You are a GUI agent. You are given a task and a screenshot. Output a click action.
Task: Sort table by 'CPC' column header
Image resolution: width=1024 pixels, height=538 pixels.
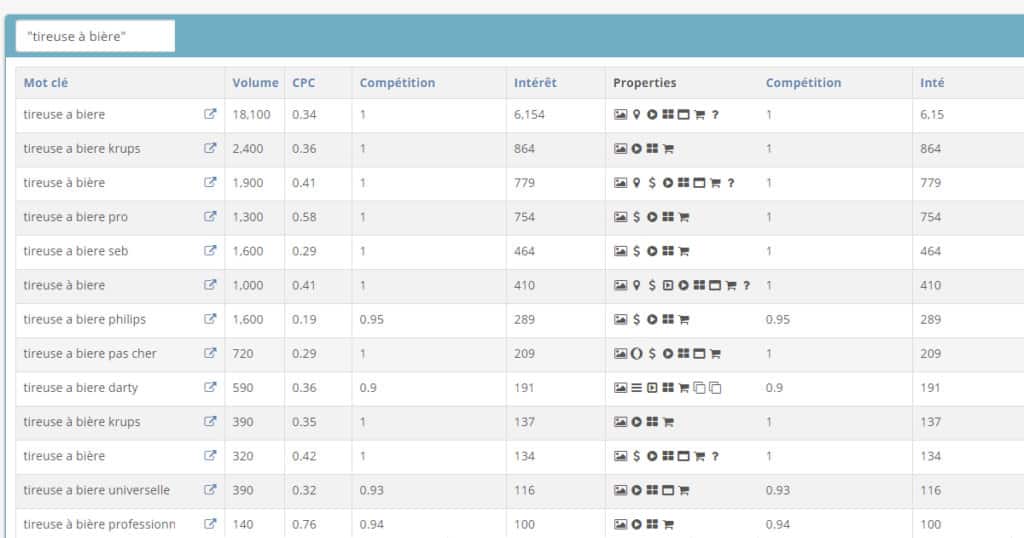304,82
